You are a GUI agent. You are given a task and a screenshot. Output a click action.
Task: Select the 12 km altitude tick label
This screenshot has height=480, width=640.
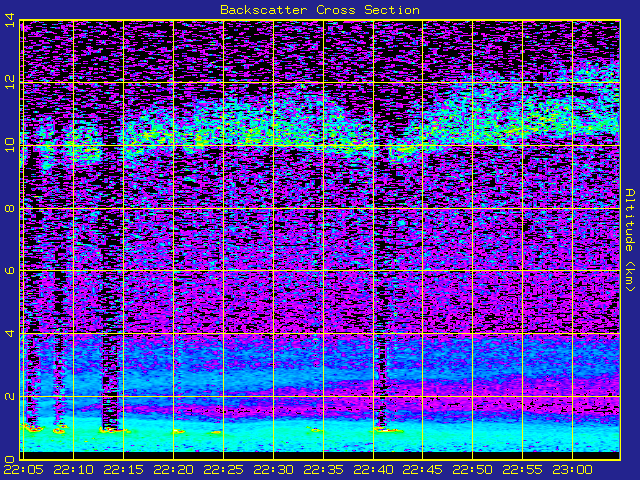[x=9, y=83]
